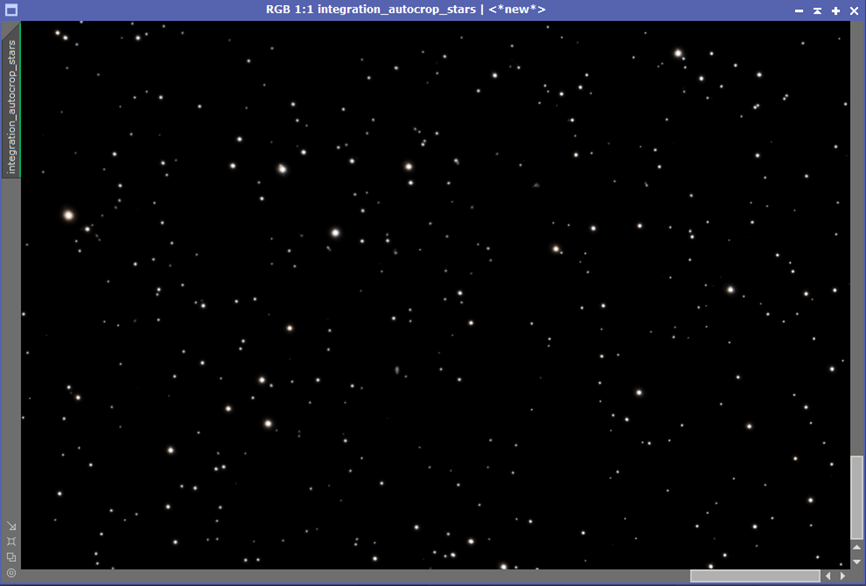Shade the image window using the roll-up button
This screenshot has height=586, width=866.
pyautogui.click(x=817, y=10)
